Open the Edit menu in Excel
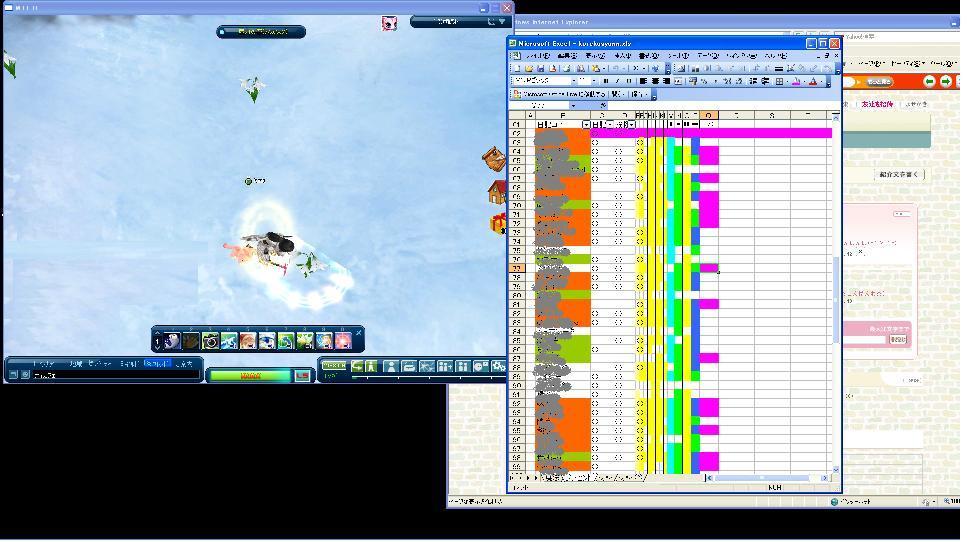This screenshot has height=542, width=967. tap(567, 55)
